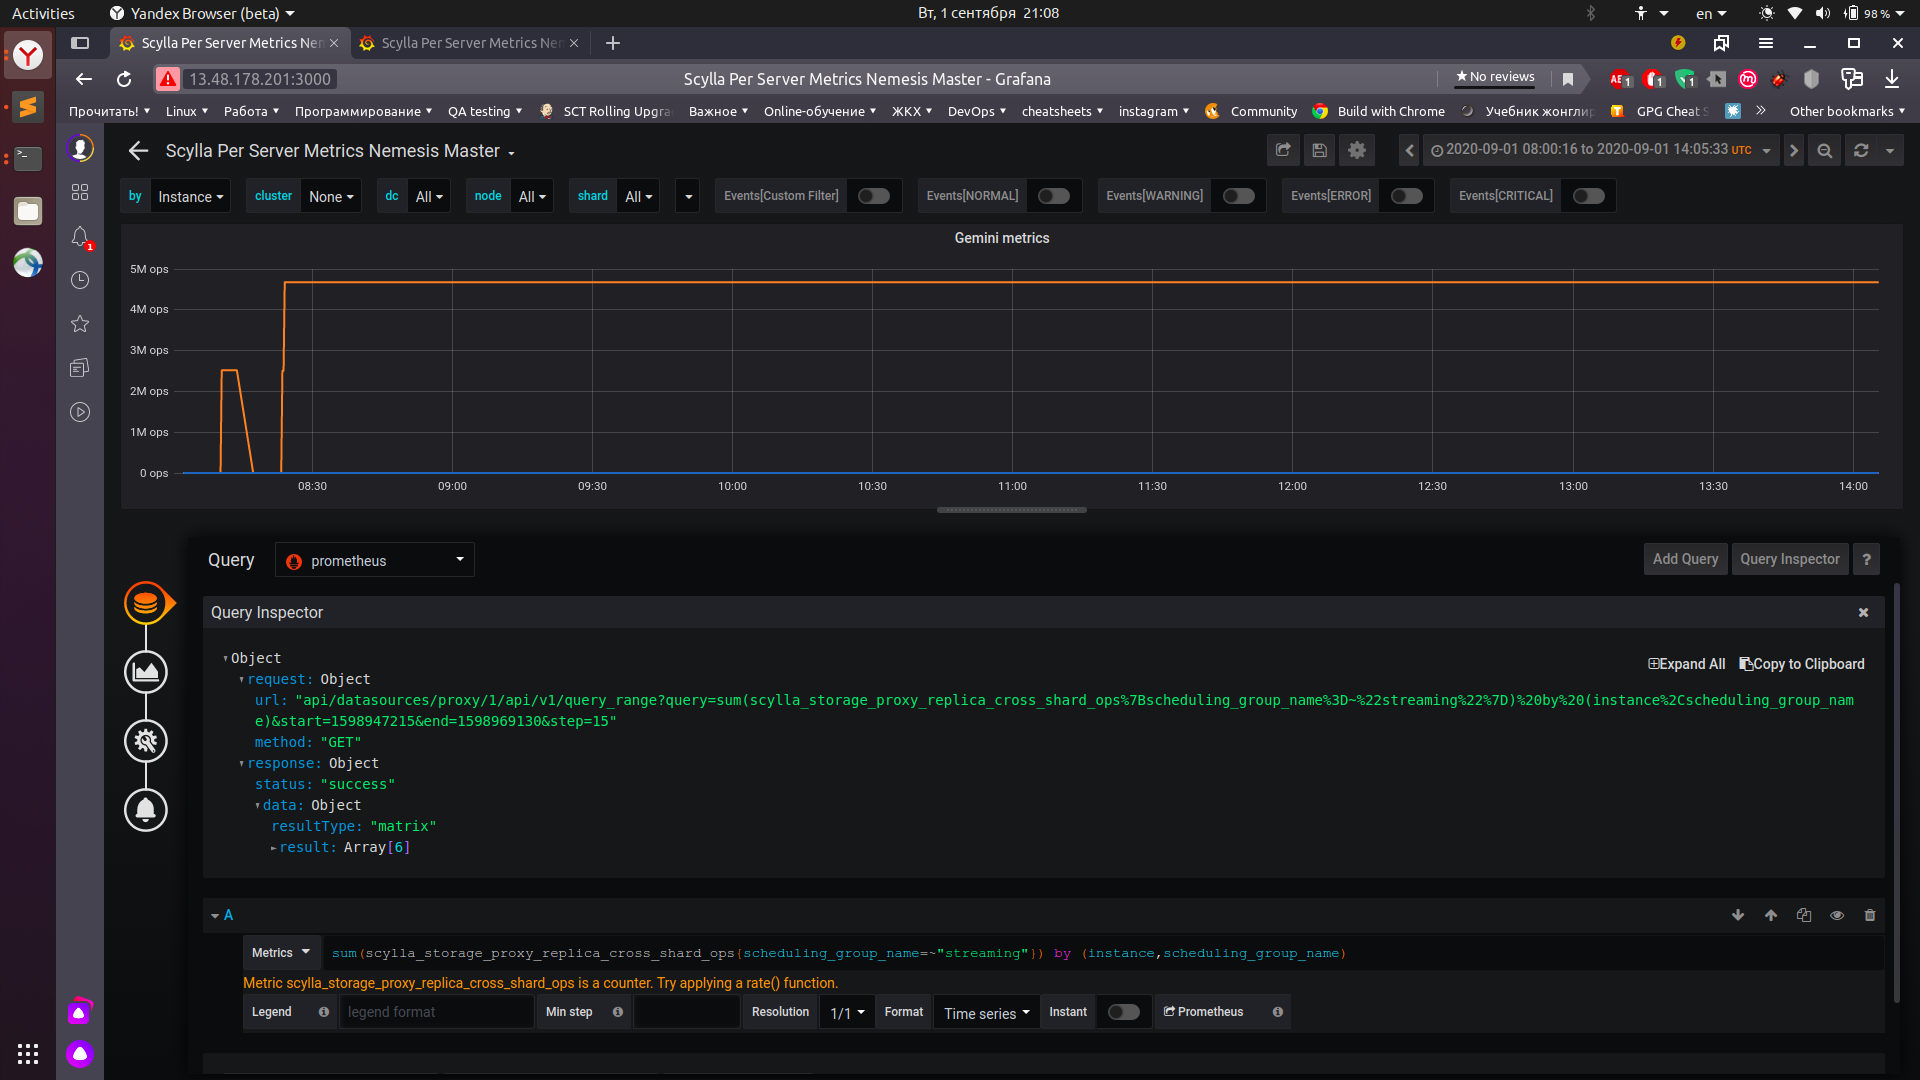Viewport: 1920px width, 1080px height.
Task: Click the legend format input field
Action: 436,1012
